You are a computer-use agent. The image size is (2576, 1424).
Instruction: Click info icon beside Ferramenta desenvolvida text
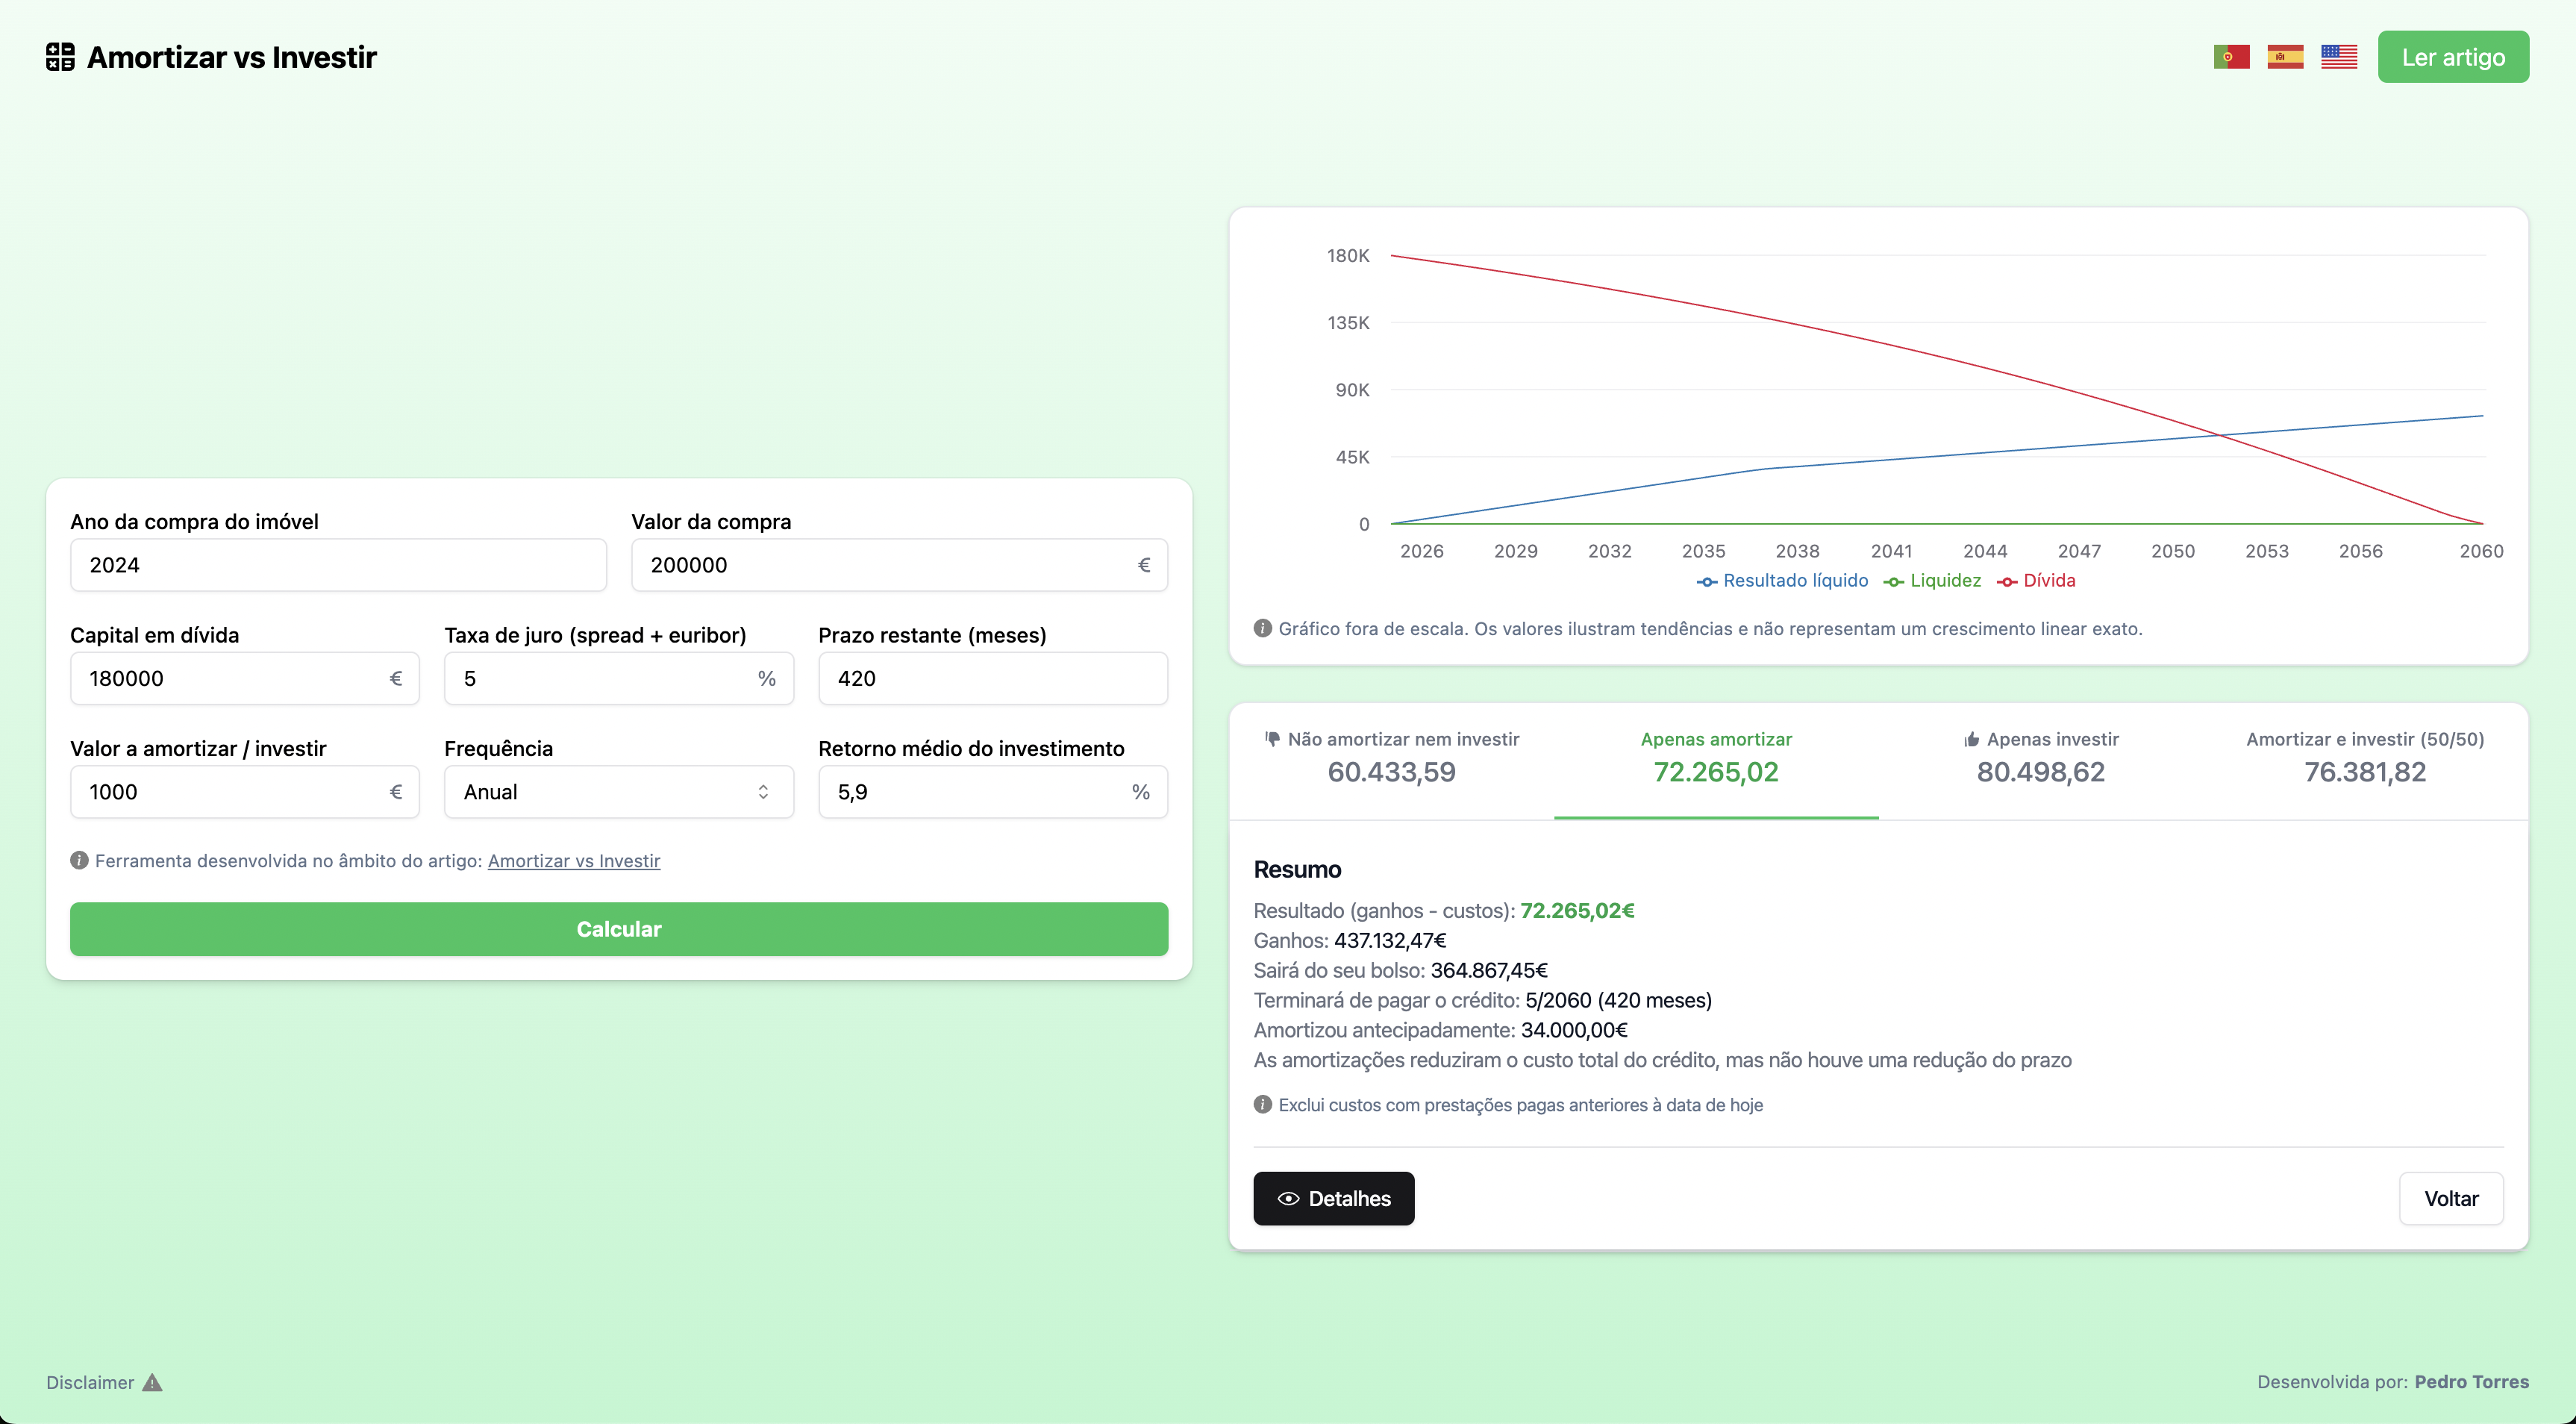point(79,860)
